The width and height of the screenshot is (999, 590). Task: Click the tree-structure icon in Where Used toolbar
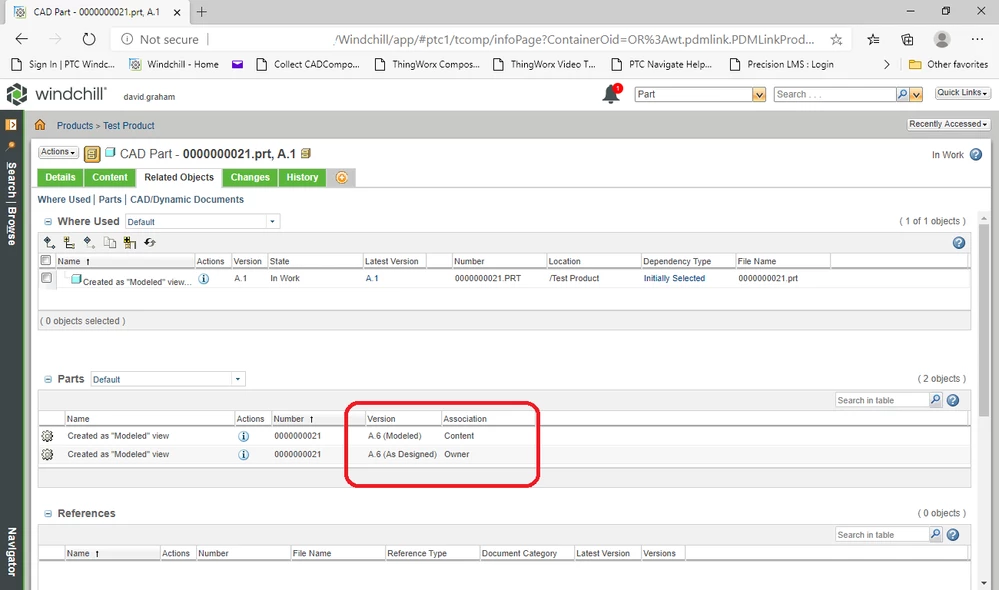69,242
